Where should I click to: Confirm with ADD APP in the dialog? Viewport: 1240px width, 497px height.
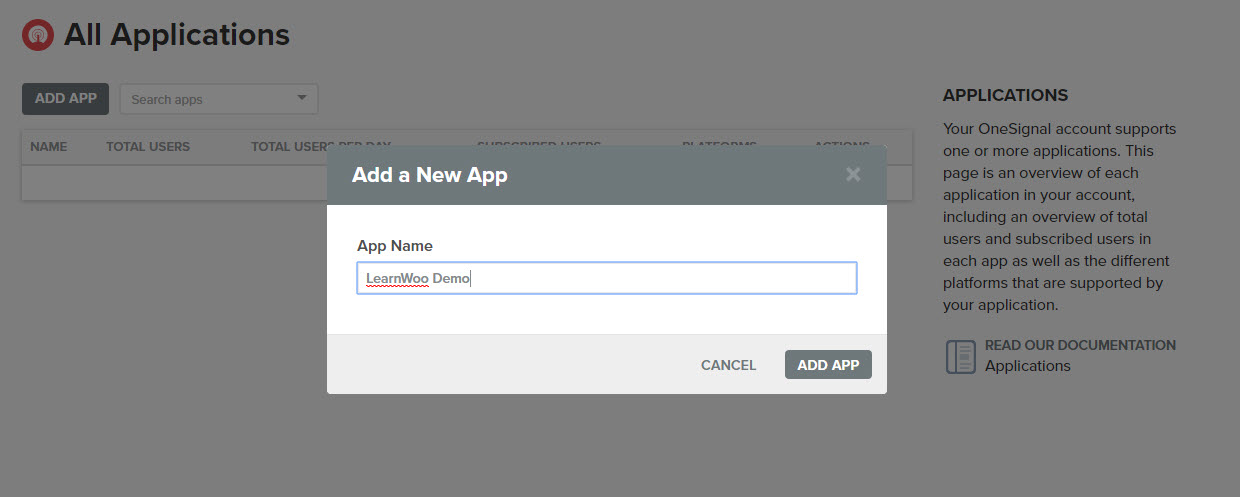[827, 365]
